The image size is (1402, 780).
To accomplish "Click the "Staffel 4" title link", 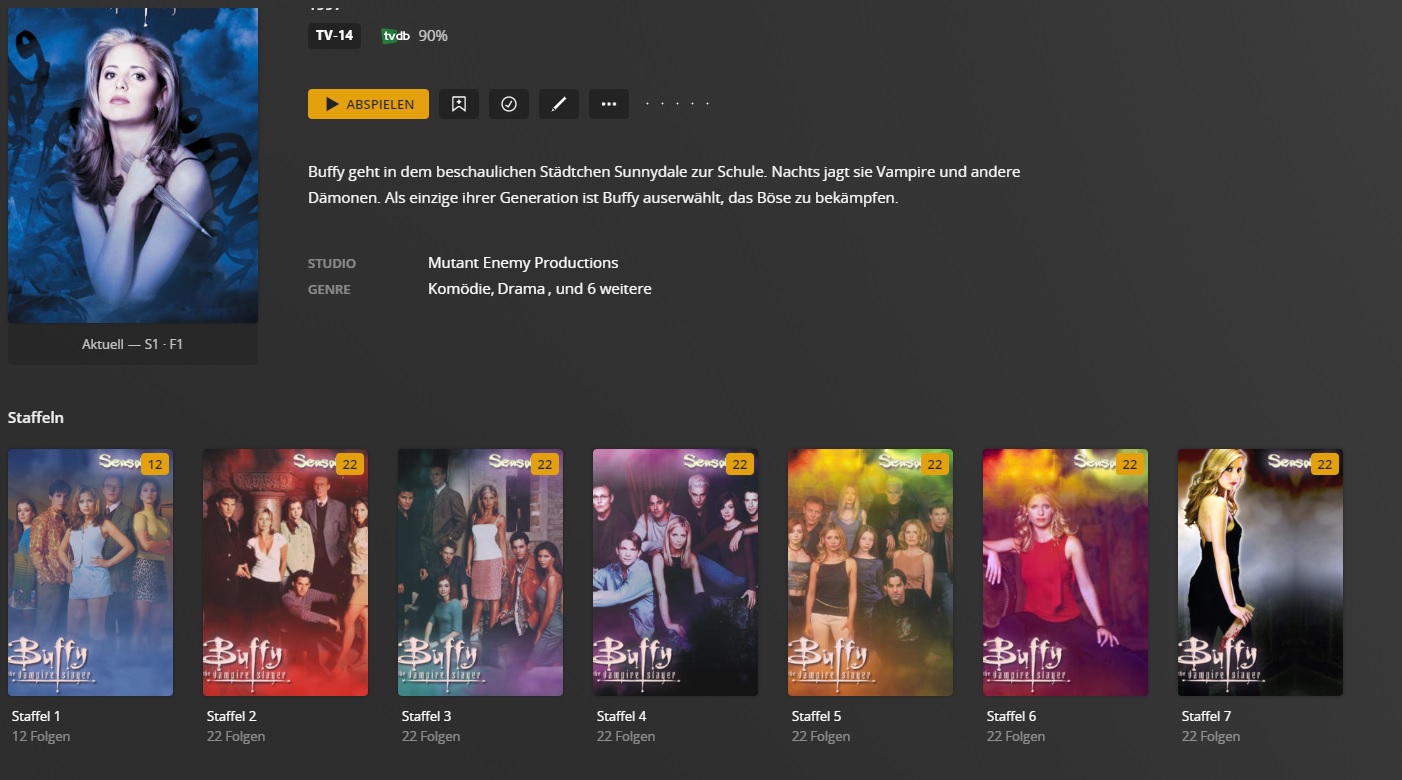I will point(622,716).
